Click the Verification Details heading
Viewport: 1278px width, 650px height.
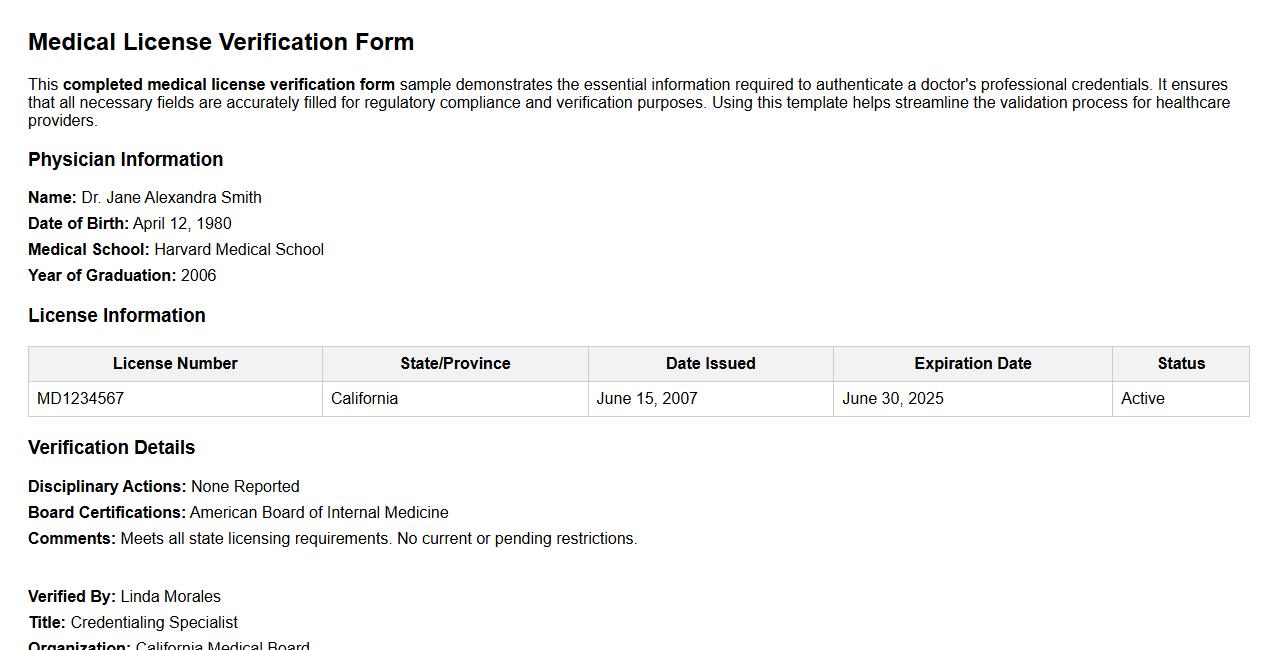(x=111, y=448)
